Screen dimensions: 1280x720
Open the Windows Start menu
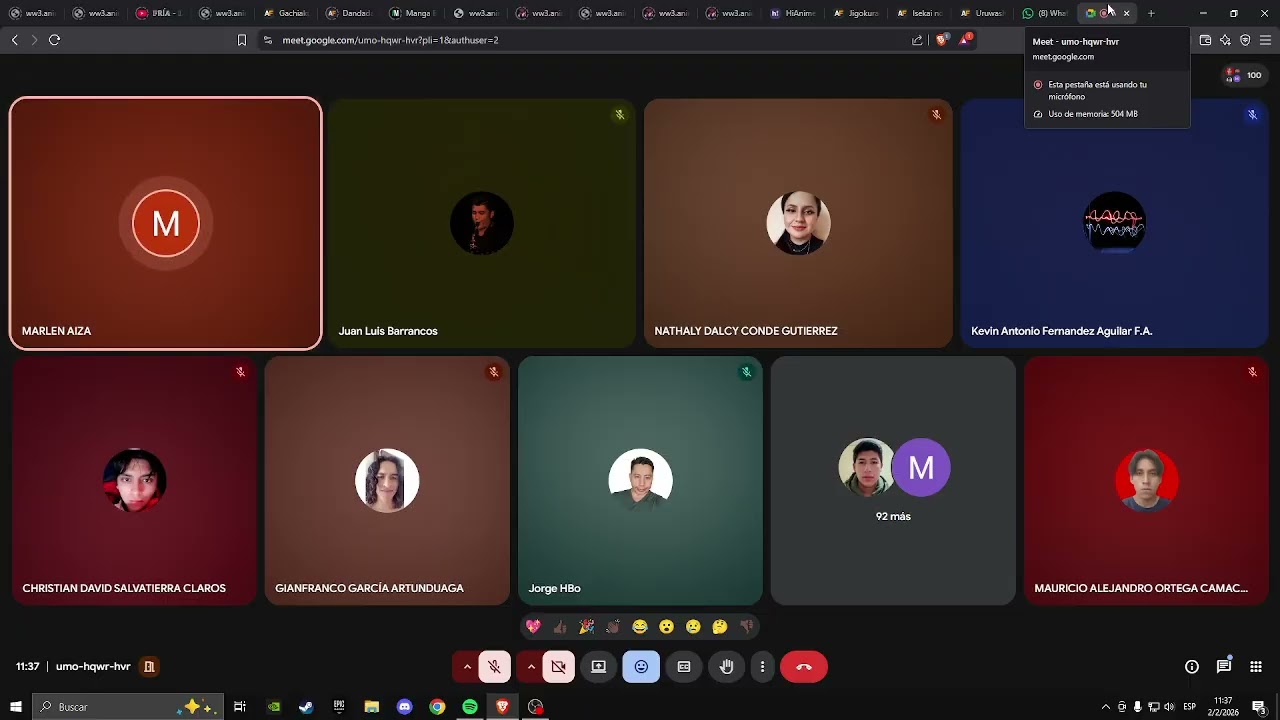coord(15,707)
